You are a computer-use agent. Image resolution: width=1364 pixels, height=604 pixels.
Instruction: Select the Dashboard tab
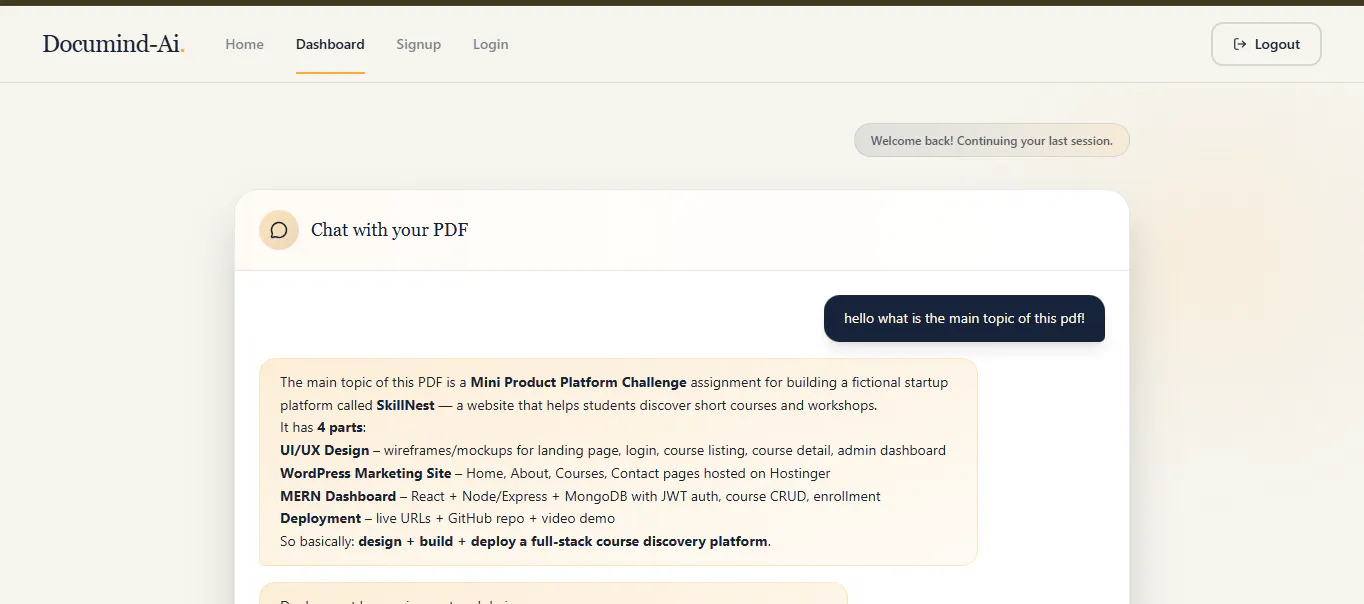pyautogui.click(x=330, y=44)
